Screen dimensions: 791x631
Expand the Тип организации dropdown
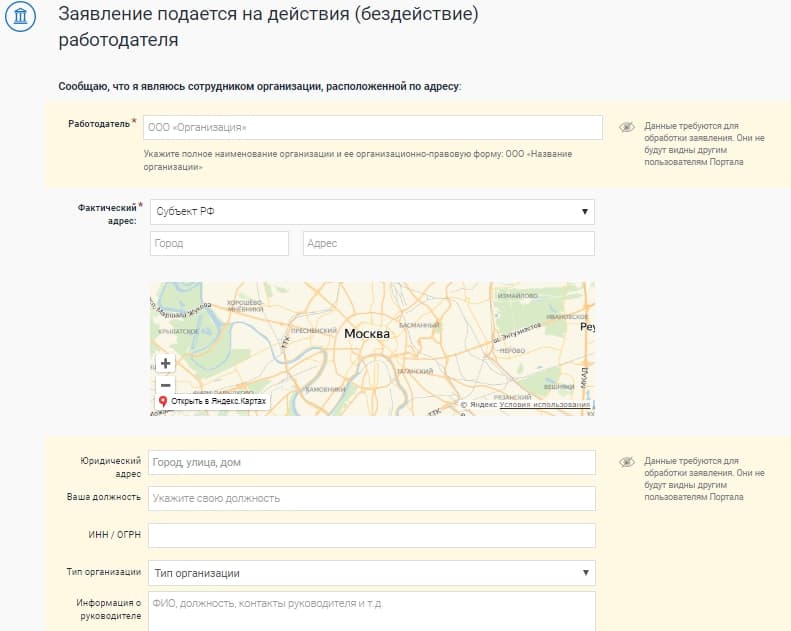370,573
